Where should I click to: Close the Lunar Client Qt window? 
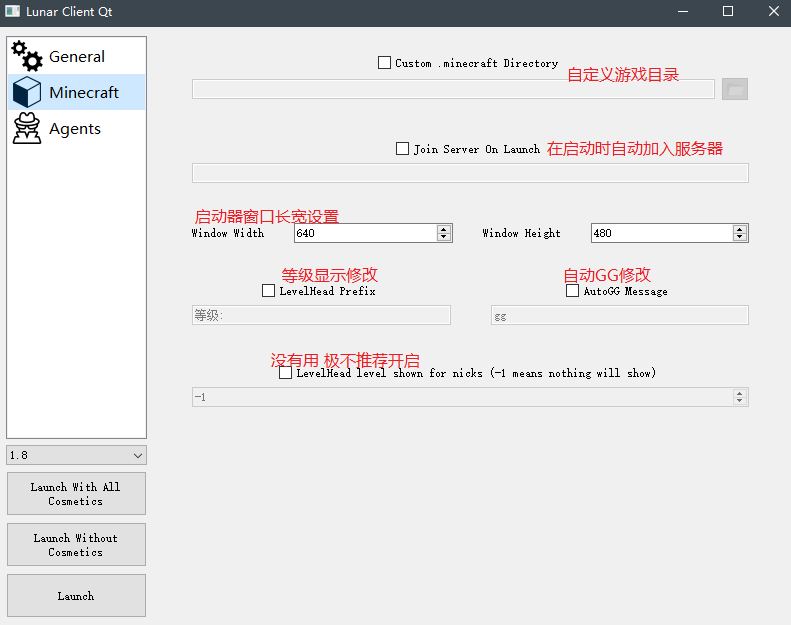(774, 11)
